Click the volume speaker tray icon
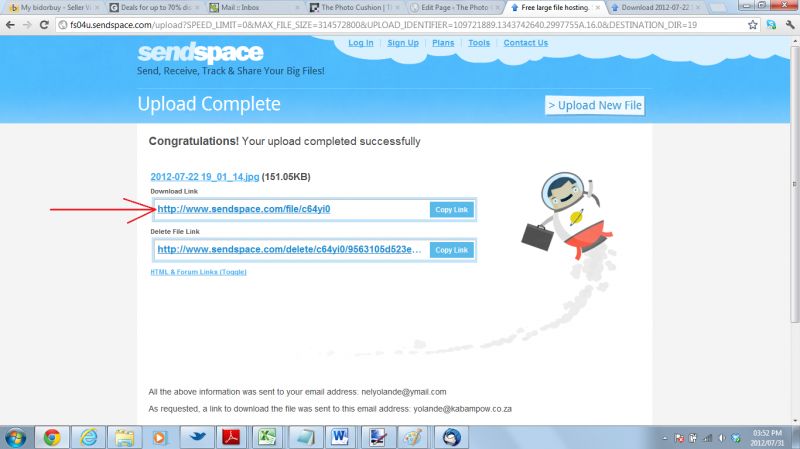800x449 pixels. 721,438
